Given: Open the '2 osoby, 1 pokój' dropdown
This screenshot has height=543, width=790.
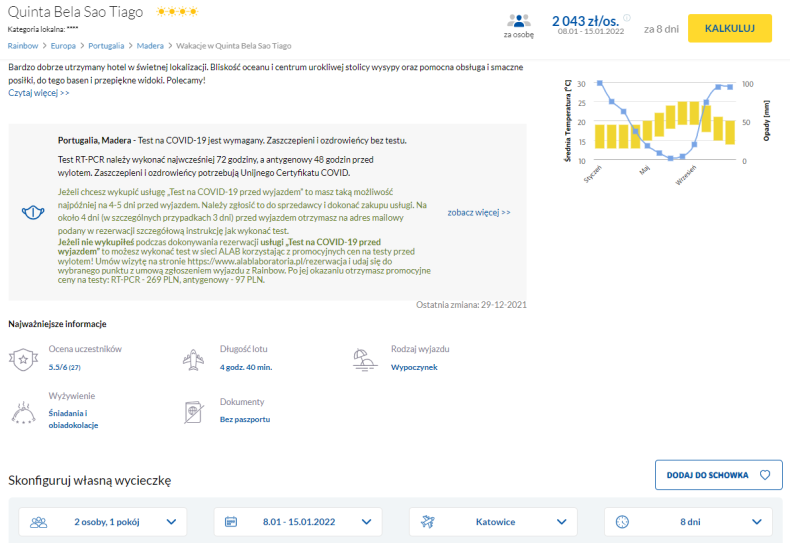Looking at the screenshot, I should (x=103, y=522).
